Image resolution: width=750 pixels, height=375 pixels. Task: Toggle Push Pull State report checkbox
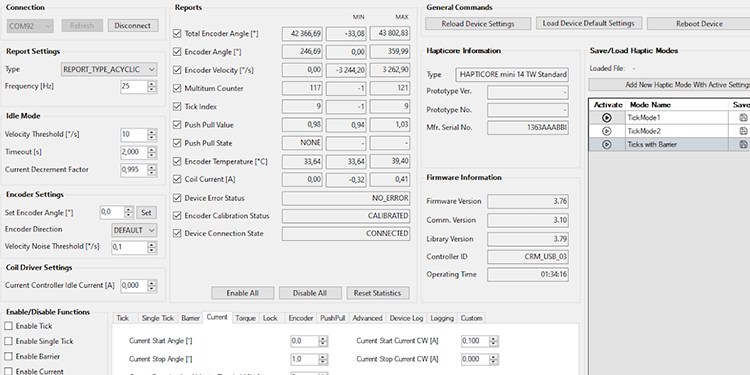[x=177, y=143]
